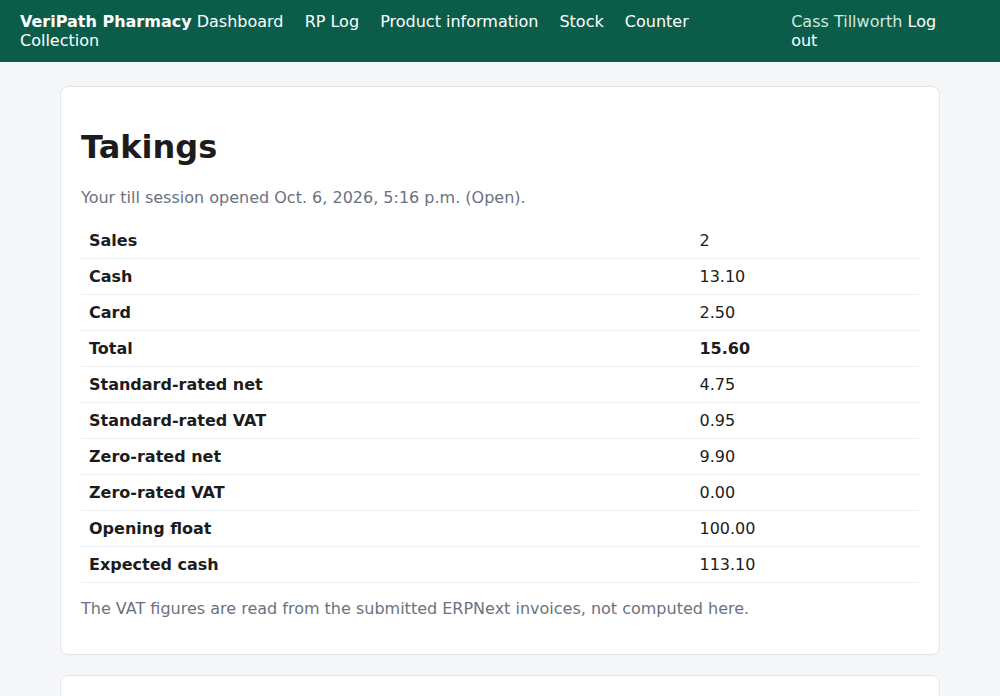Click the Expected cash label
This screenshot has width=1000, height=696.
[x=154, y=565]
